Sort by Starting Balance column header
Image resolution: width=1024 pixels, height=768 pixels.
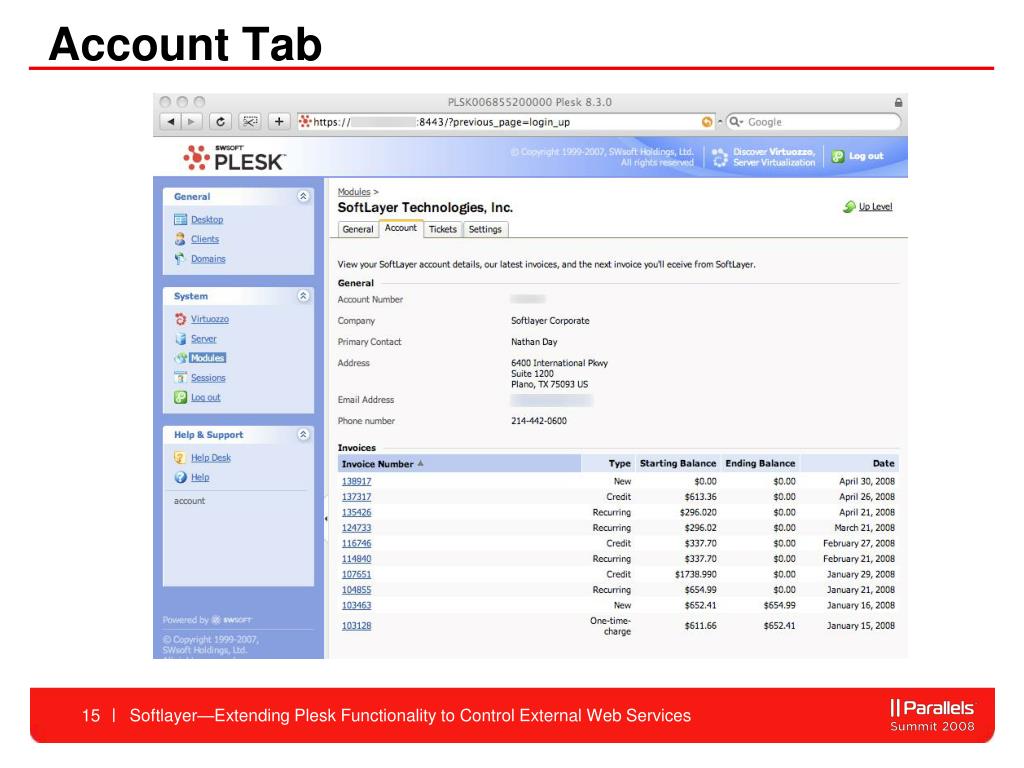coord(678,463)
